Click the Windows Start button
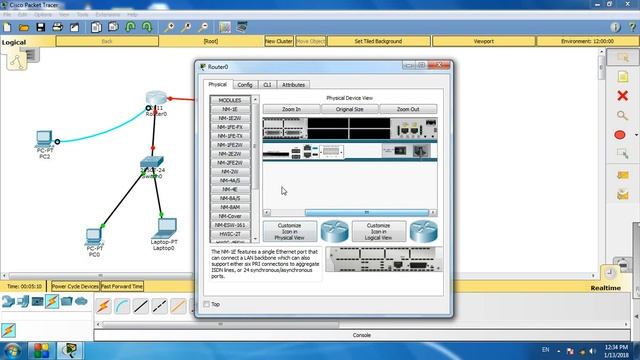The image size is (640, 360). tap(12, 351)
